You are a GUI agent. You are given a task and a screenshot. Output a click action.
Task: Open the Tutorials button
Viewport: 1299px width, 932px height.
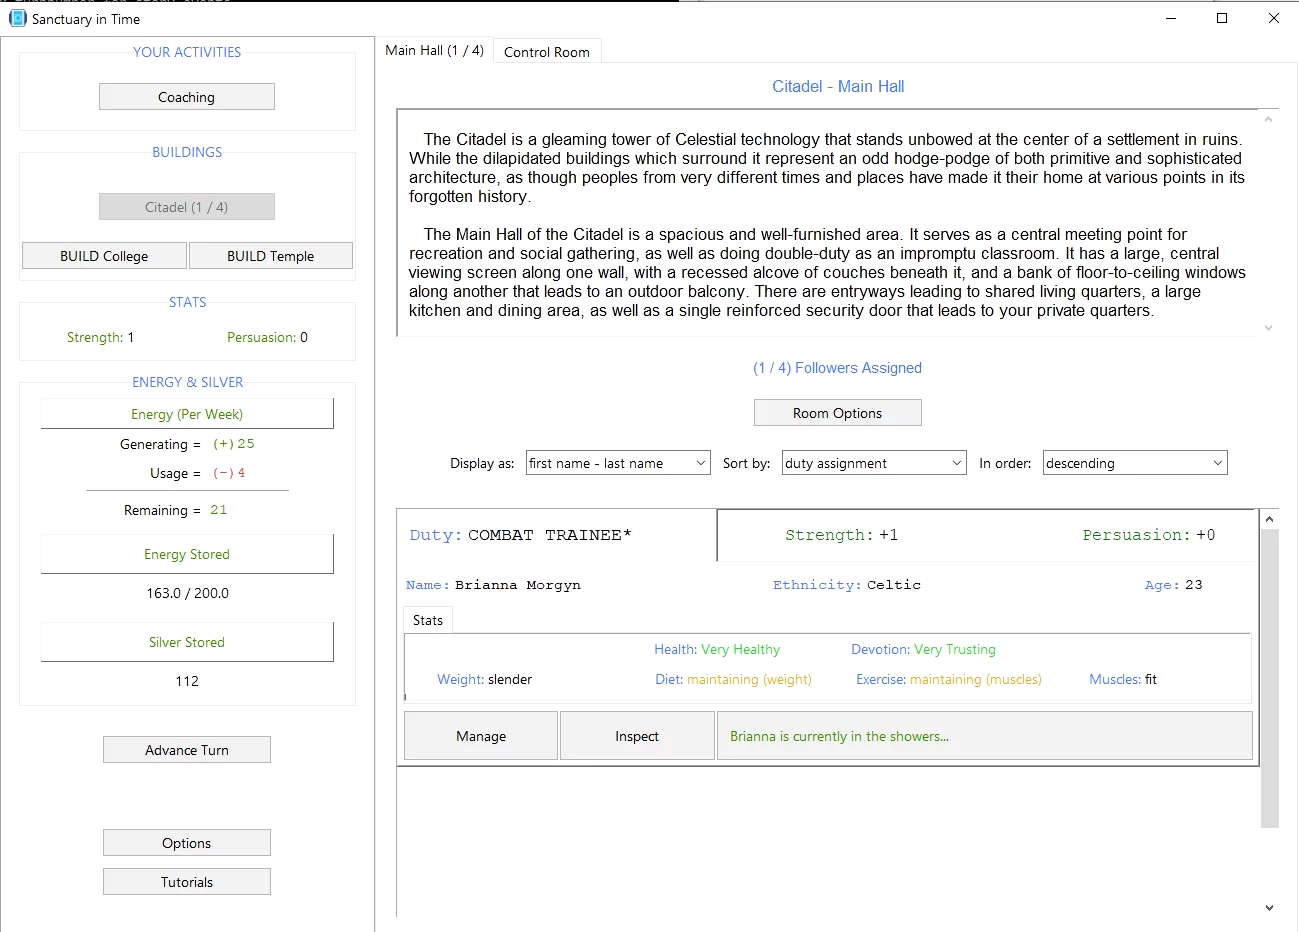click(x=186, y=882)
